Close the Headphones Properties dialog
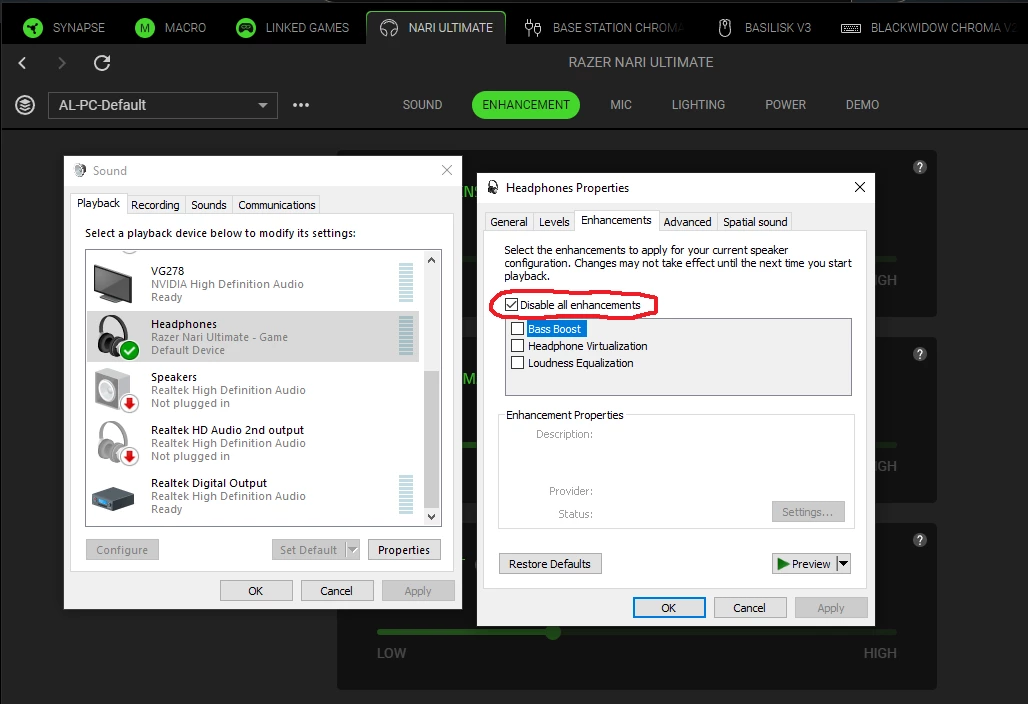Image resolution: width=1028 pixels, height=704 pixels. [860, 187]
